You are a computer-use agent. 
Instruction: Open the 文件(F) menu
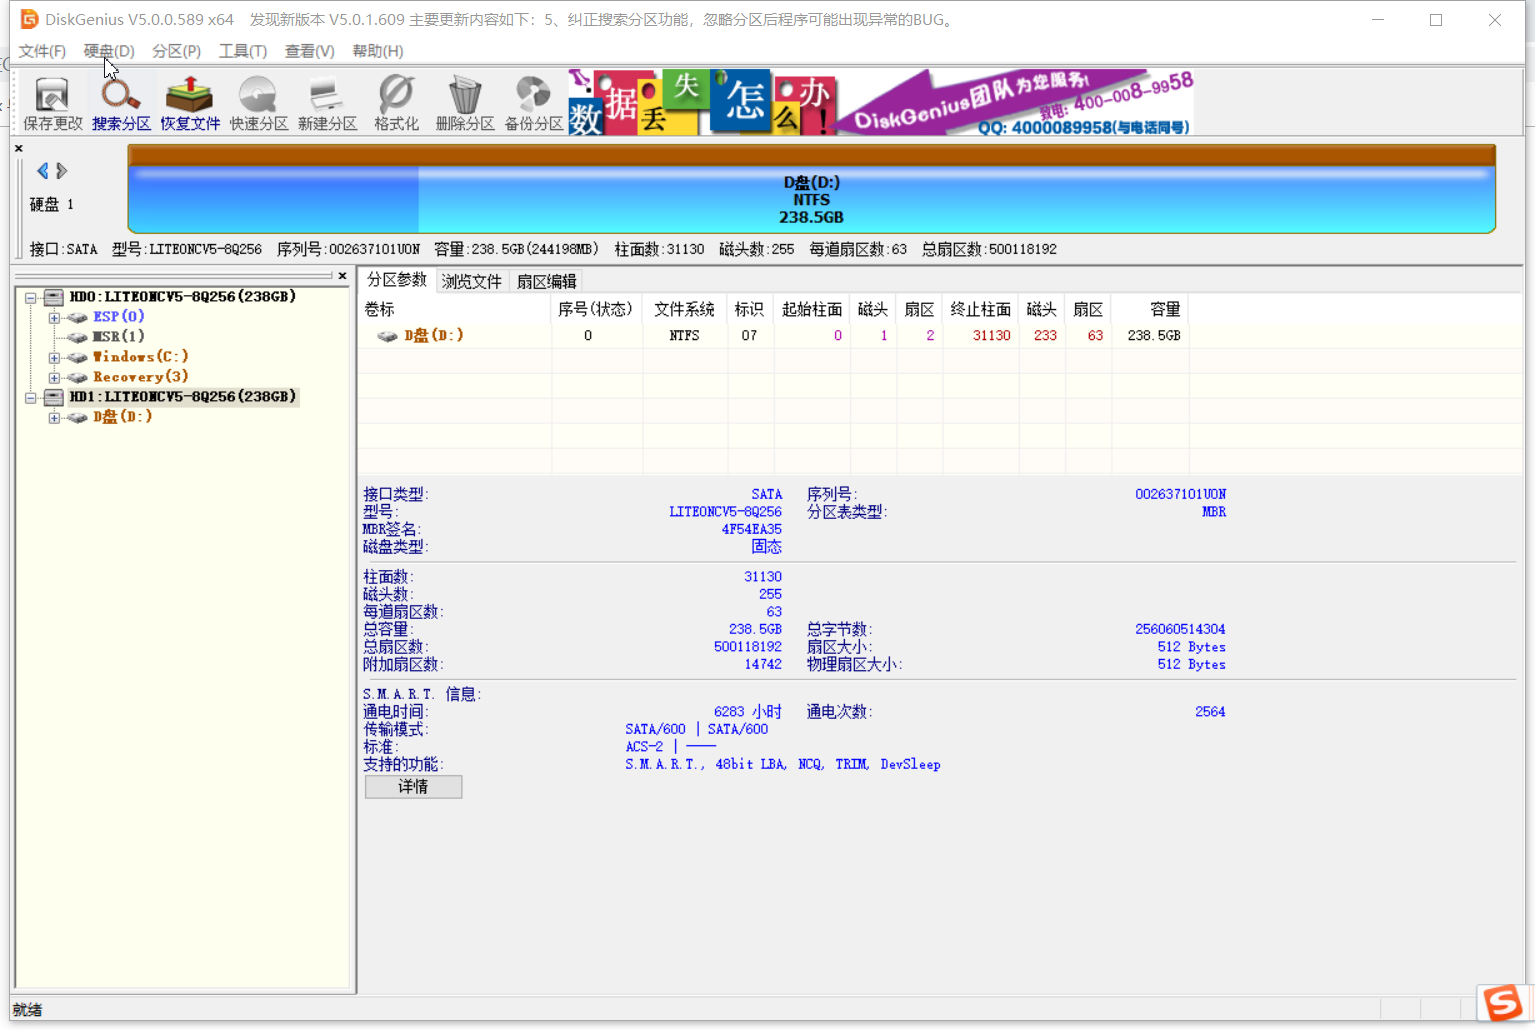[x=42, y=51]
